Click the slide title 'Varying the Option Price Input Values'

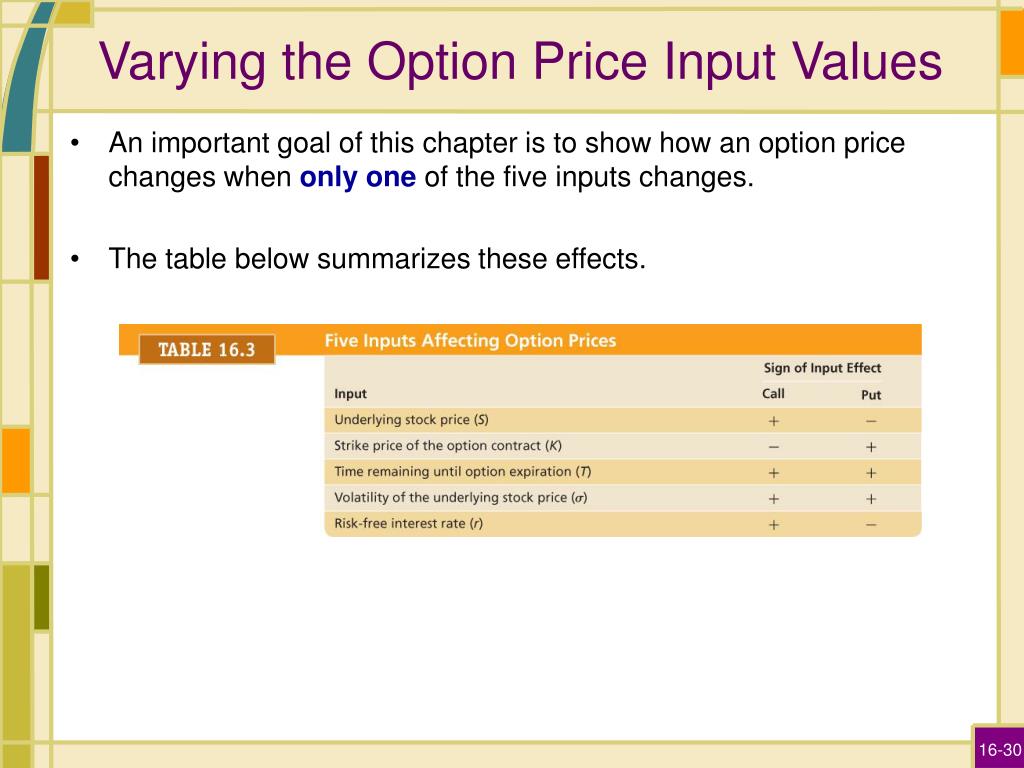tap(520, 63)
